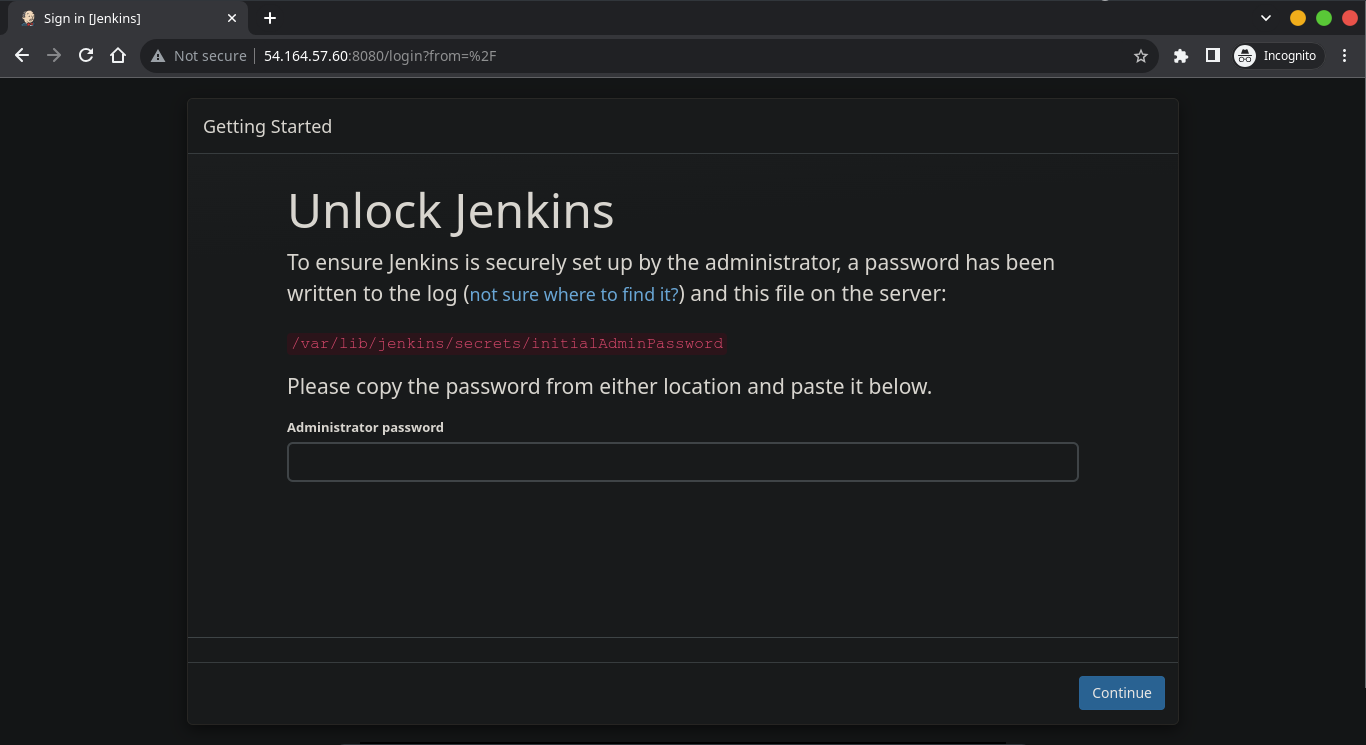Image resolution: width=1366 pixels, height=745 pixels.
Task: Close the Sign in [Jenkins] tab
Action: pyautogui.click(x=232, y=18)
